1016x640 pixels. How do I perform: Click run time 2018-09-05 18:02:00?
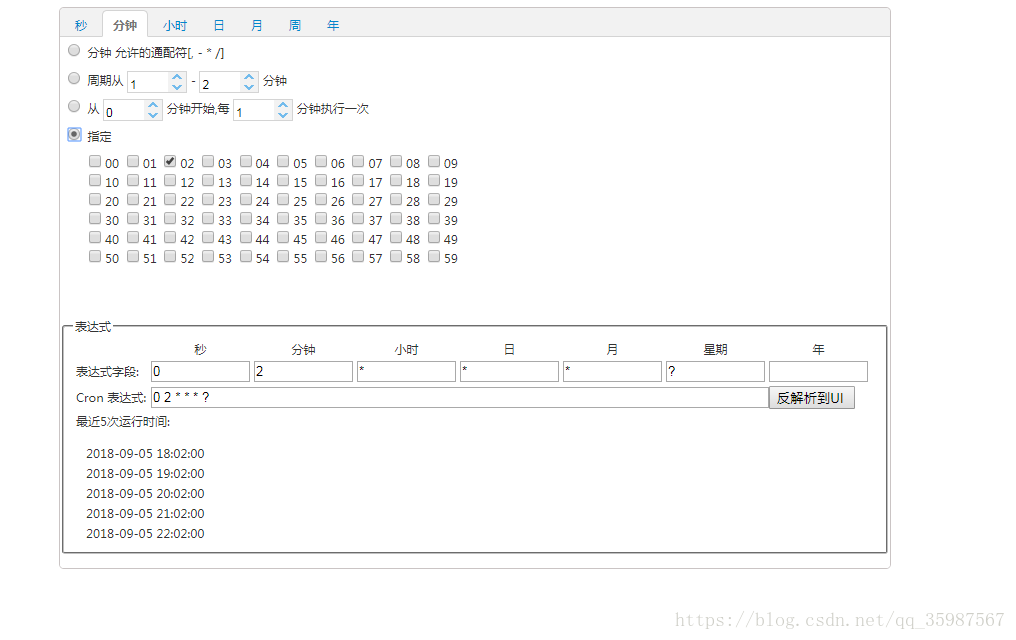[x=145, y=453]
